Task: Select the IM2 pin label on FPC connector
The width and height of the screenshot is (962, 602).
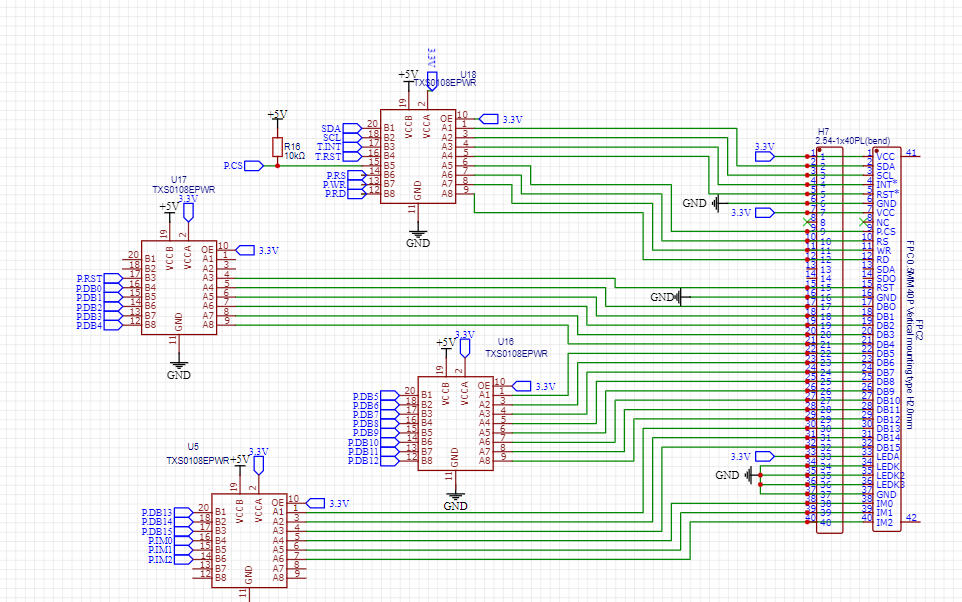Action: 885,522
